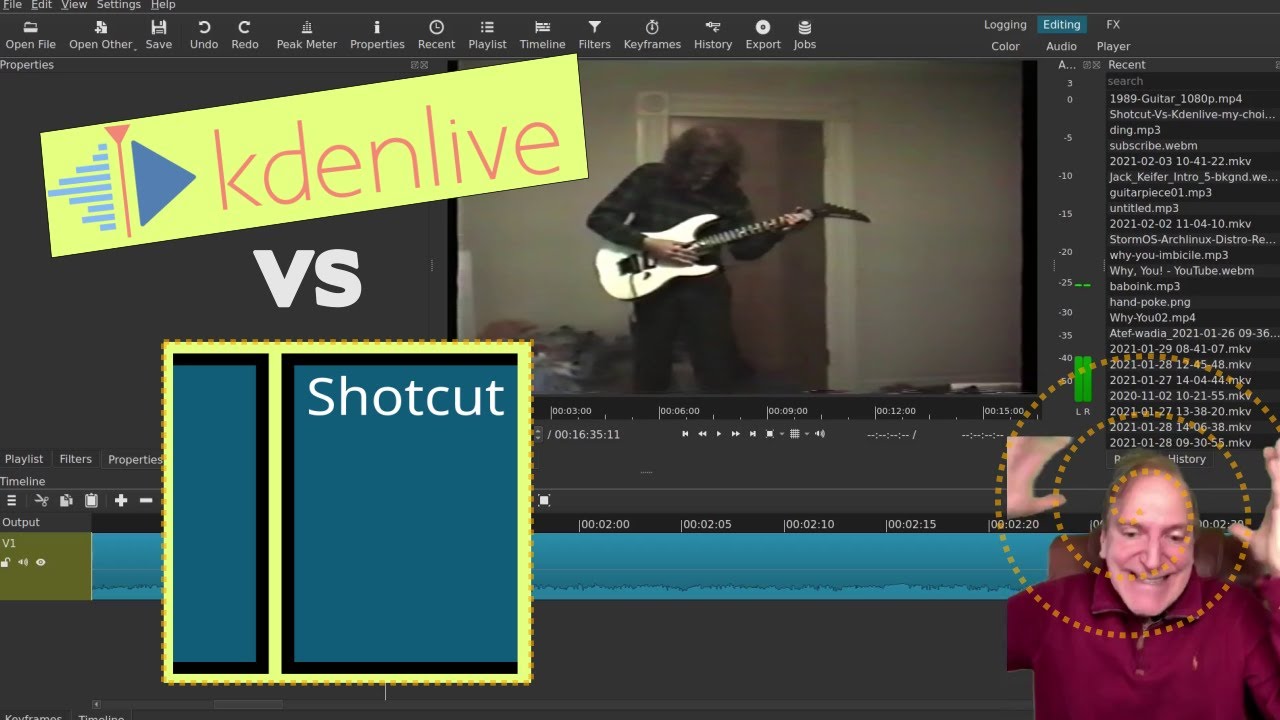Switch to the Editing layout

[1062, 25]
